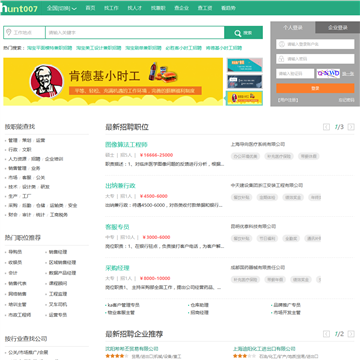360x360 pixels.
Task: Select the 销售管理 category link
Action: click(x=17, y=168)
